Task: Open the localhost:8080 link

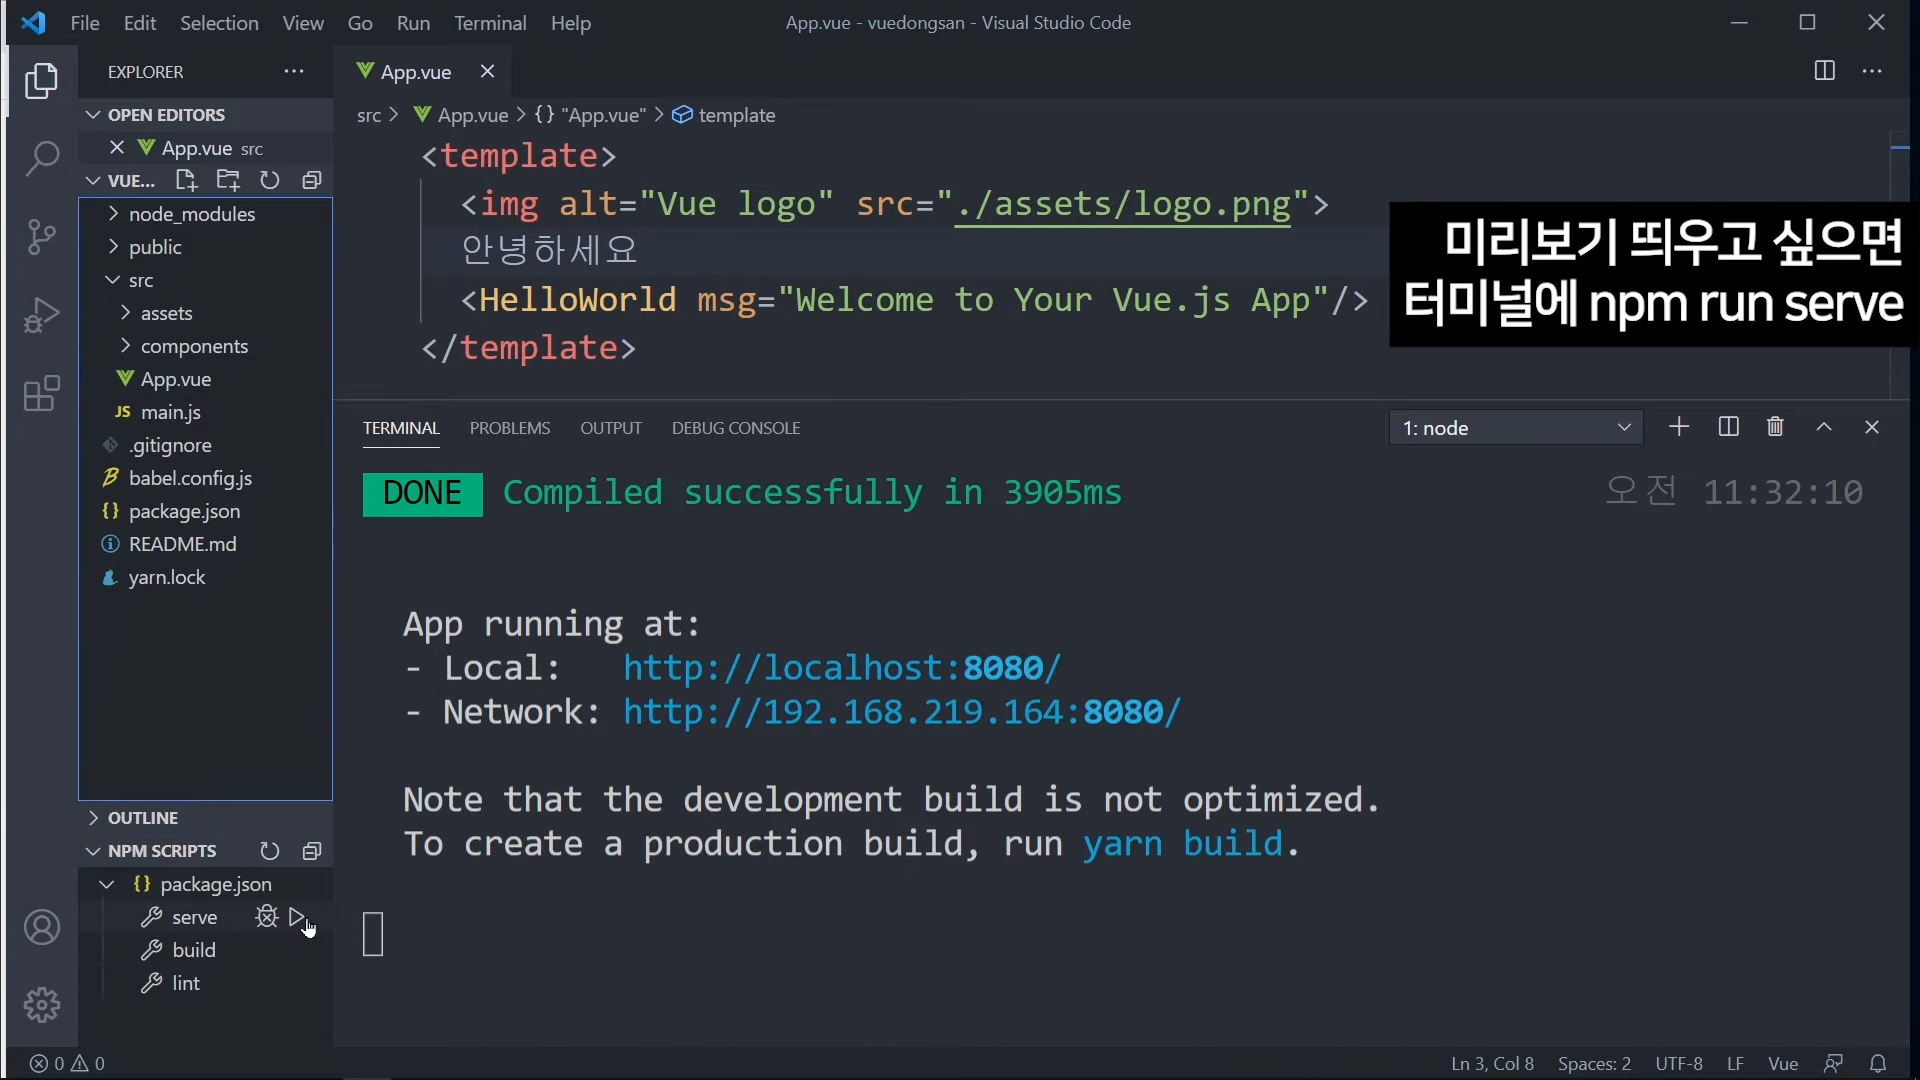Action: pyautogui.click(x=841, y=668)
